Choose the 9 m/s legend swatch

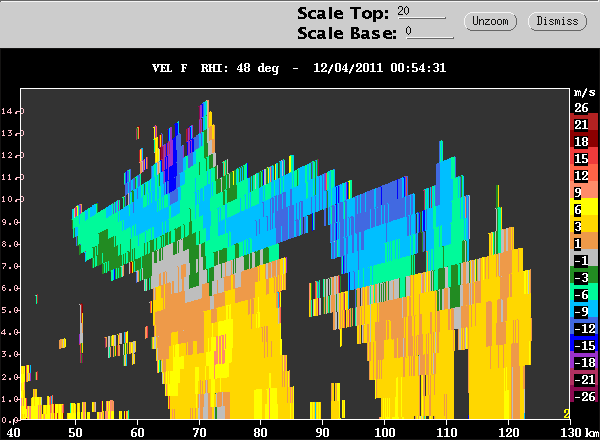point(580,192)
